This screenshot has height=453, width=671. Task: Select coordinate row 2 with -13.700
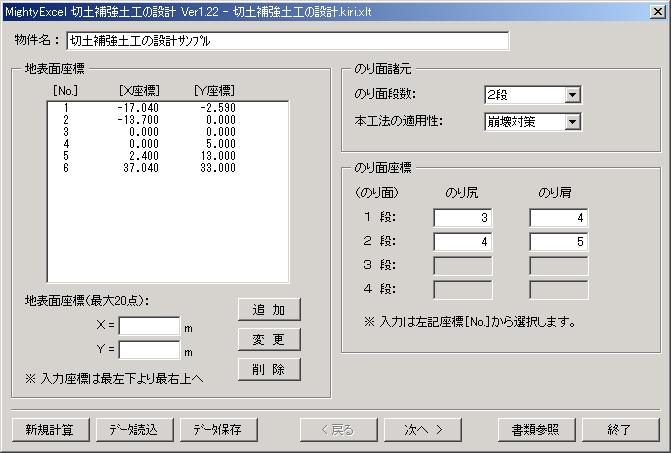click(167, 120)
